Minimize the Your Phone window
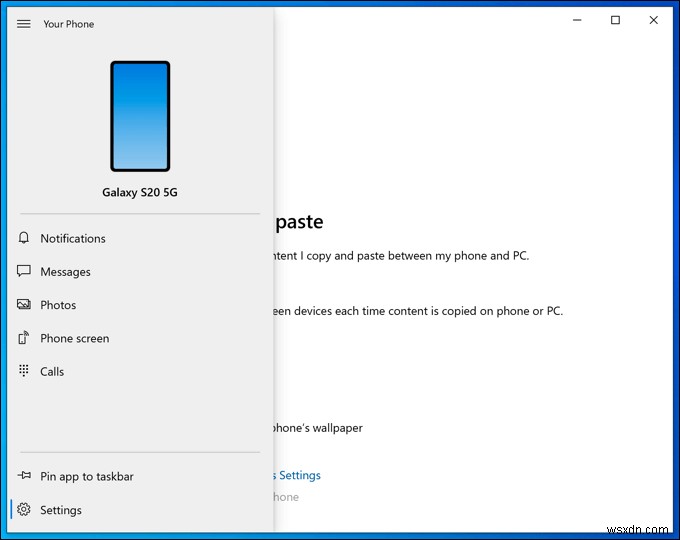The width and height of the screenshot is (680, 540). (577, 20)
